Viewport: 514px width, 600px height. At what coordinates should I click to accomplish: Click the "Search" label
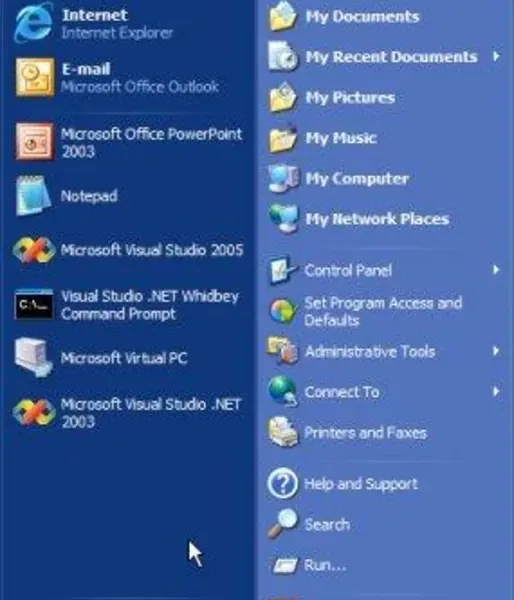(x=327, y=524)
